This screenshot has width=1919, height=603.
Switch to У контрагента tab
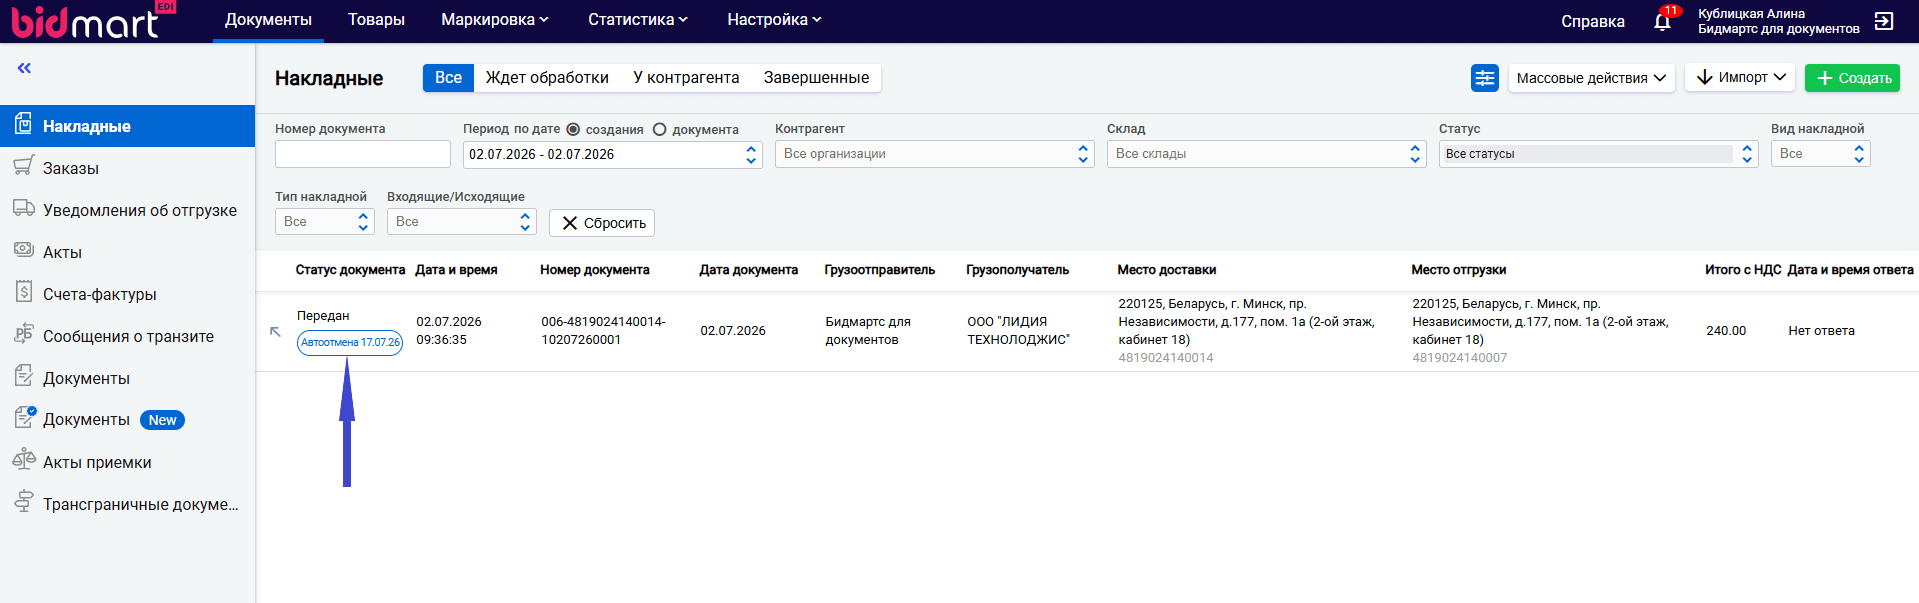point(686,78)
